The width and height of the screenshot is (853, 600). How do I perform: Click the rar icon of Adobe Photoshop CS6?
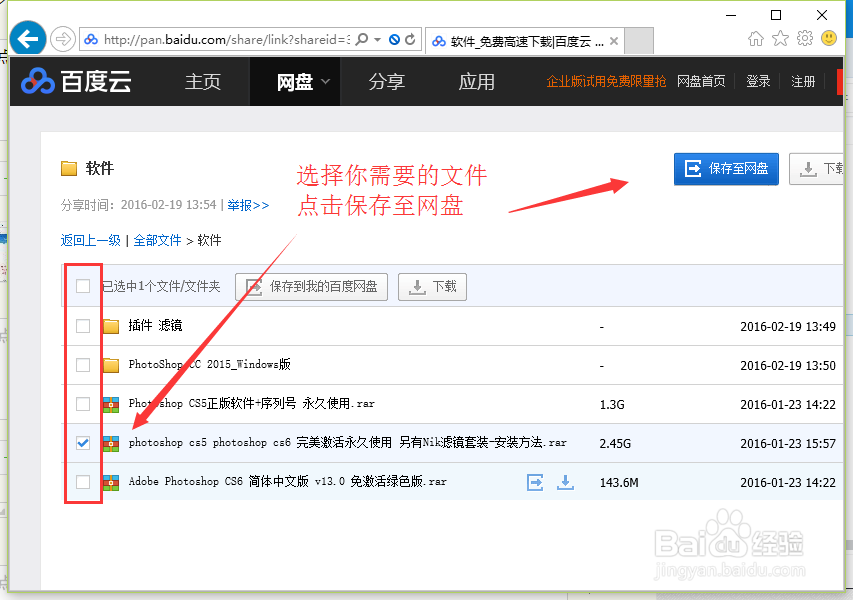click(x=111, y=482)
